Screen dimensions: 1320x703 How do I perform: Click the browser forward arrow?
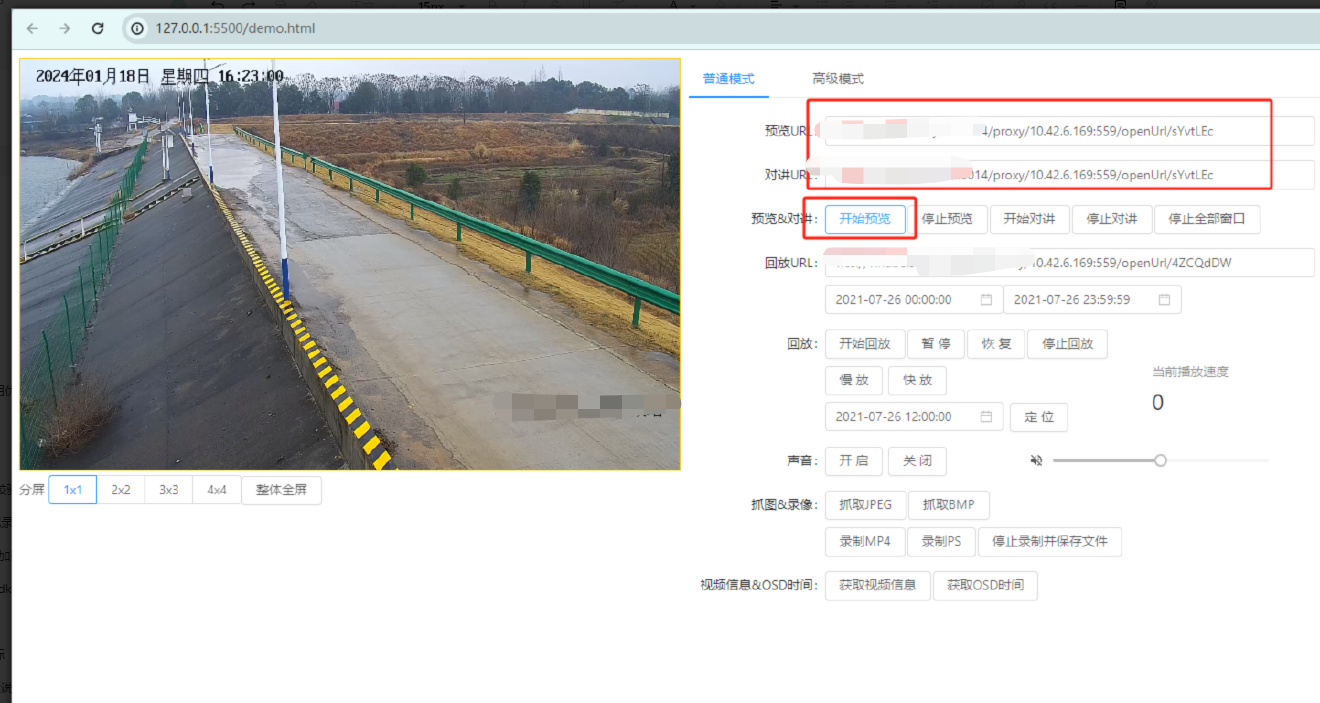tap(65, 28)
